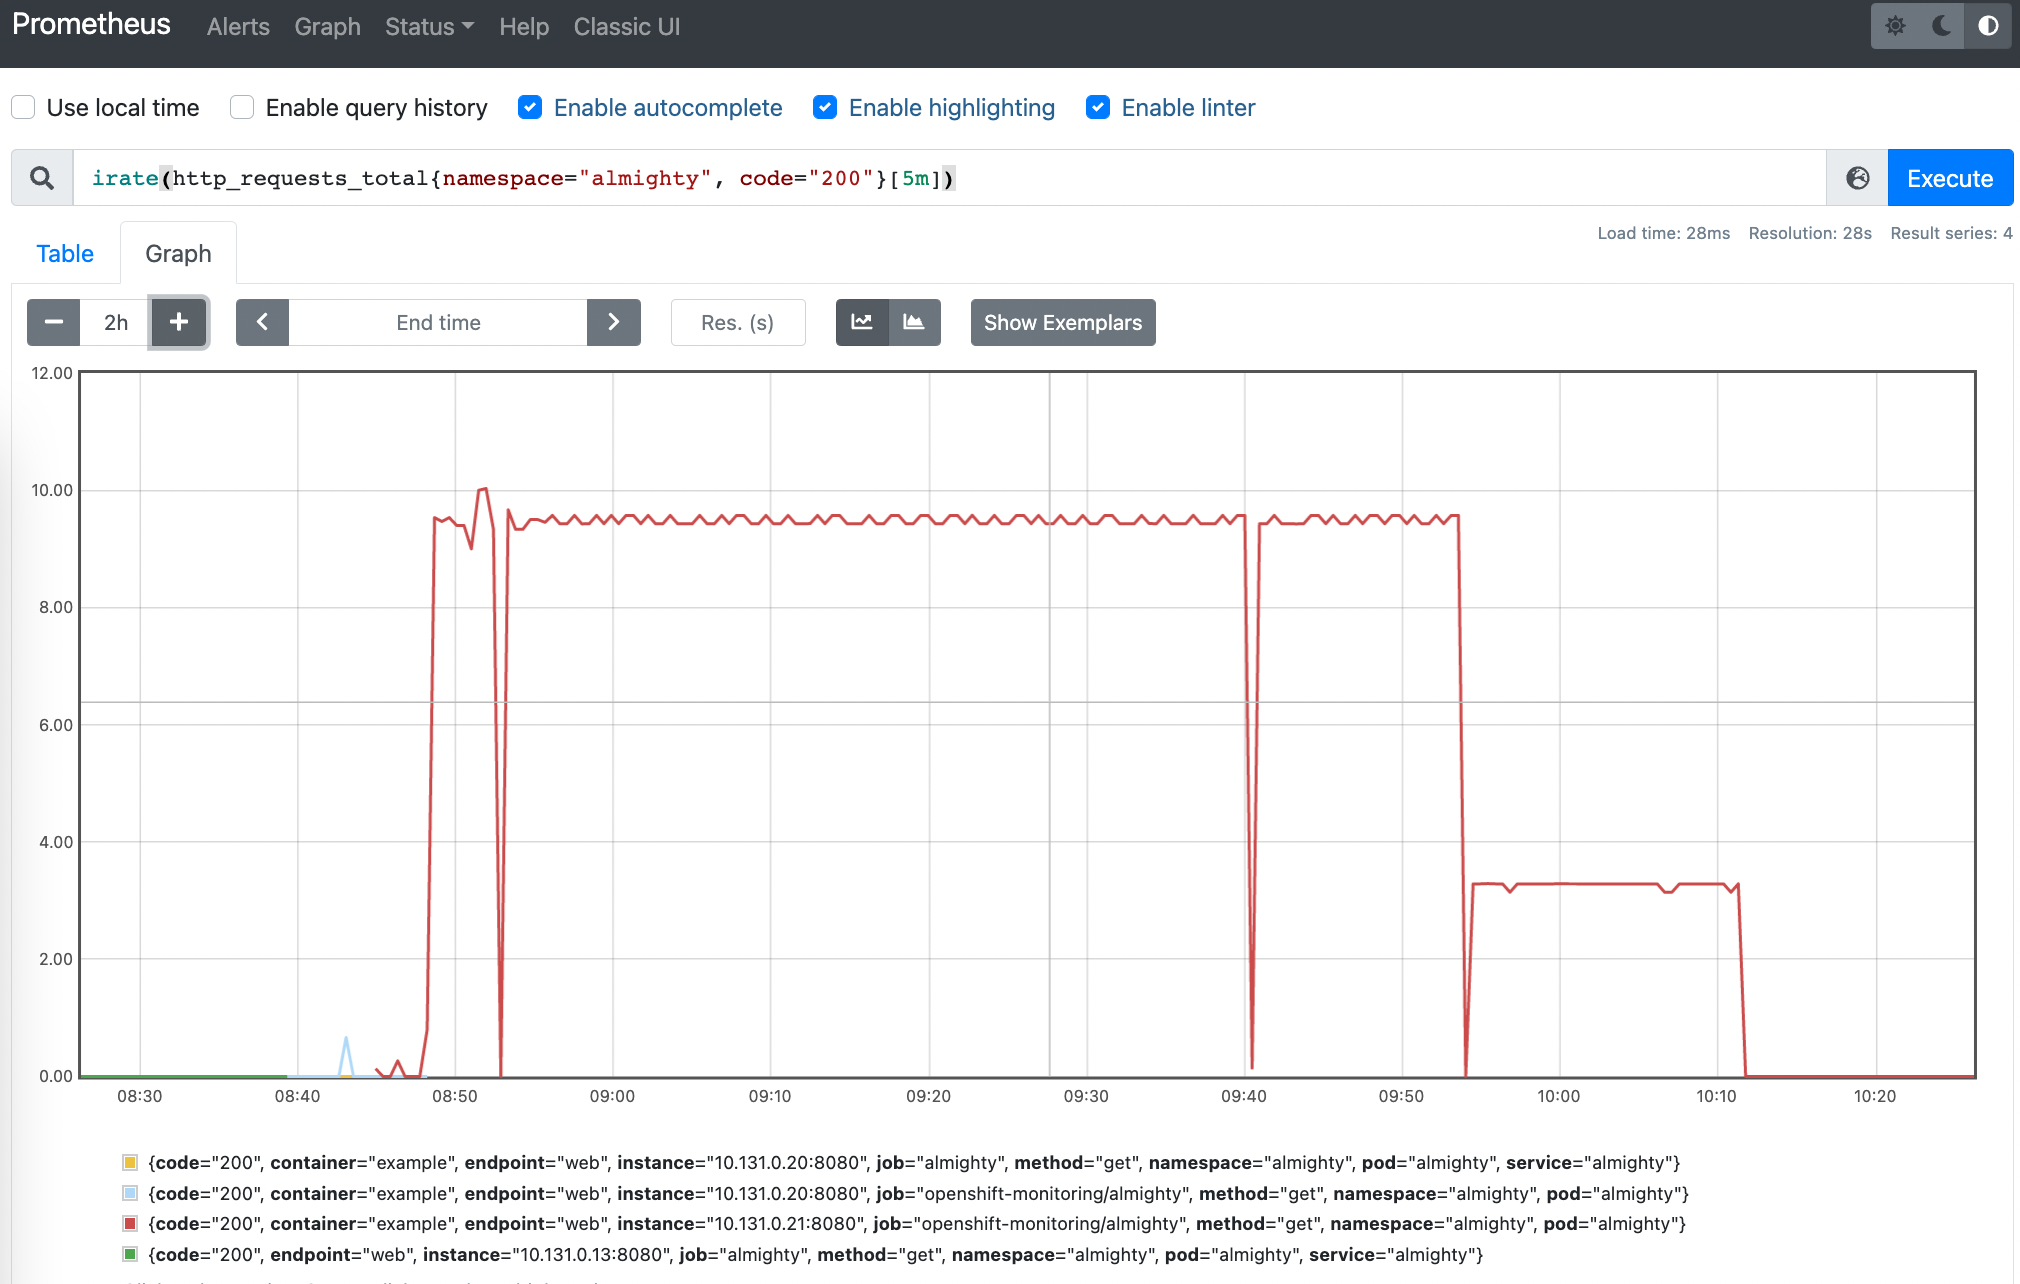Toggle Enable query history checkbox
The width and height of the screenshot is (2020, 1284).
pyautogui.click(x=242, y=107)
